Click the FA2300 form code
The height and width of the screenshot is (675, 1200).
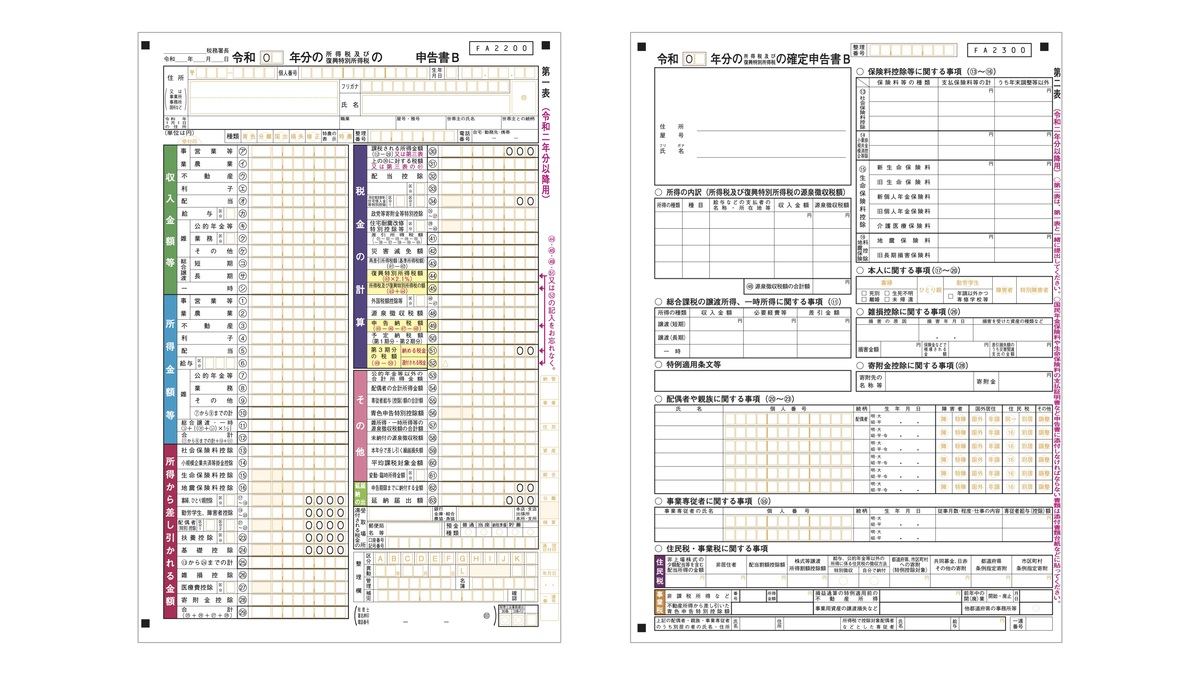[x=998, y=49]
